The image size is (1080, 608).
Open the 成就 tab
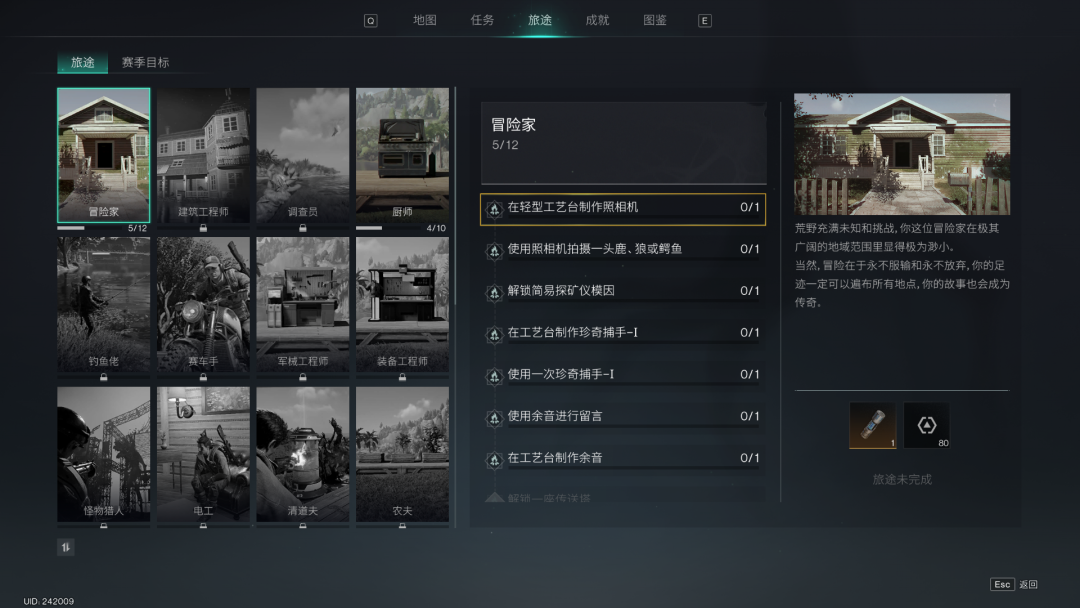tap(596, 19)
